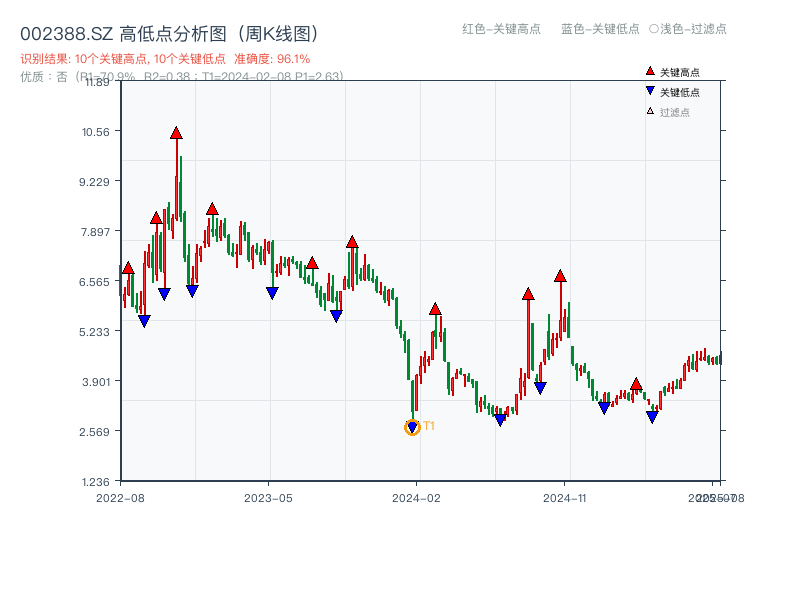This screenshot has height=600, width=800.
Task: Click the white triangle beside 过滤点 legend
Action: click(650, 111)
